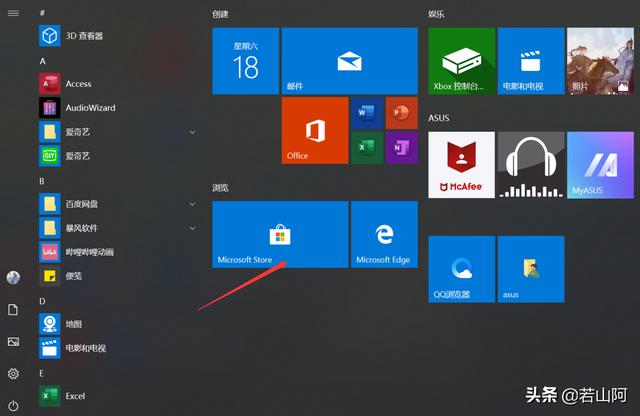
Task: Open the small PowerPoint tile
Action: [401, 113]
